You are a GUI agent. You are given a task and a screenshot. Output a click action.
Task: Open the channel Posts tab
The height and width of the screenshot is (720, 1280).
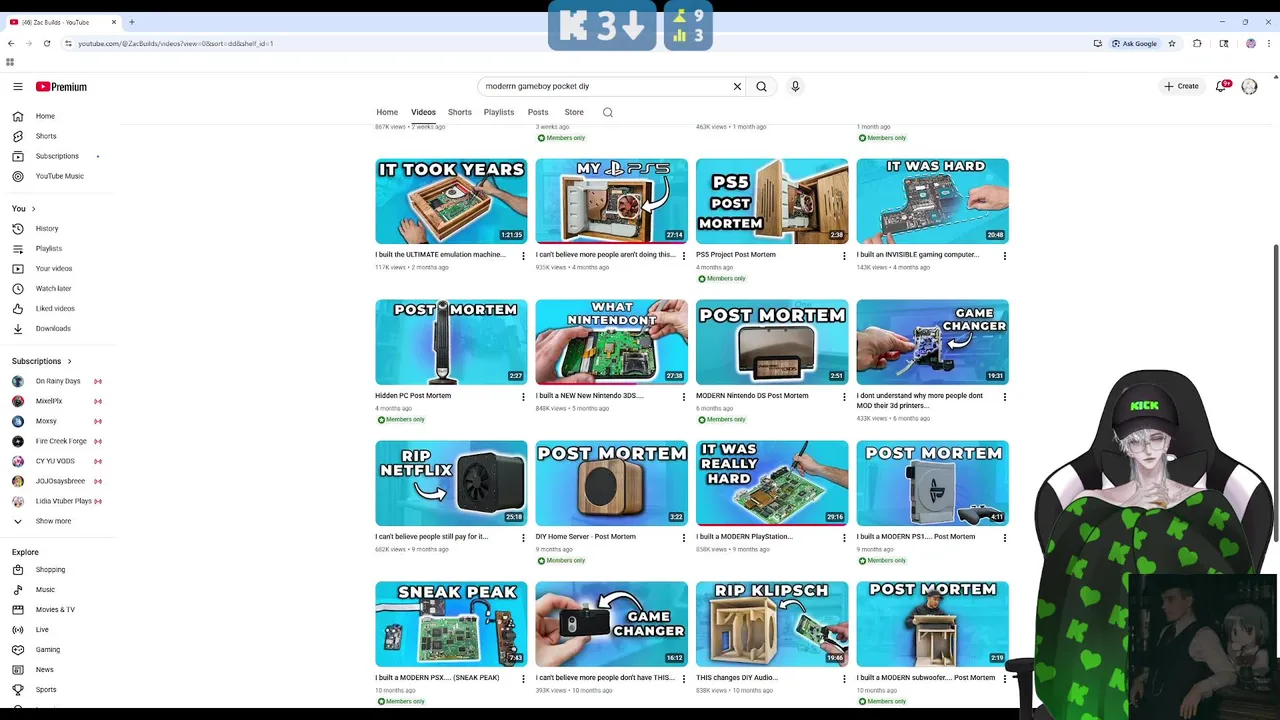tap(538, 112)
